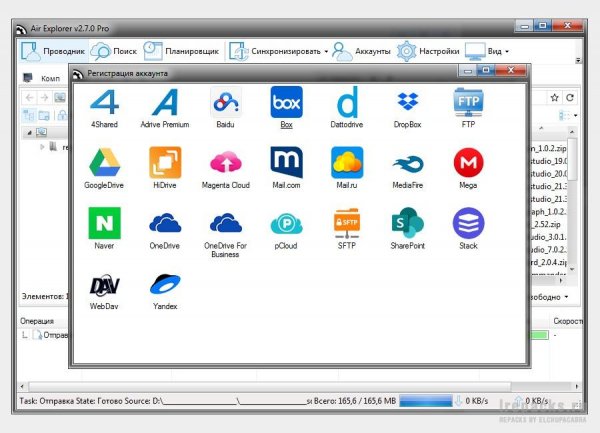
Task: Select the SharePoint service
Action: coord(408,229)
